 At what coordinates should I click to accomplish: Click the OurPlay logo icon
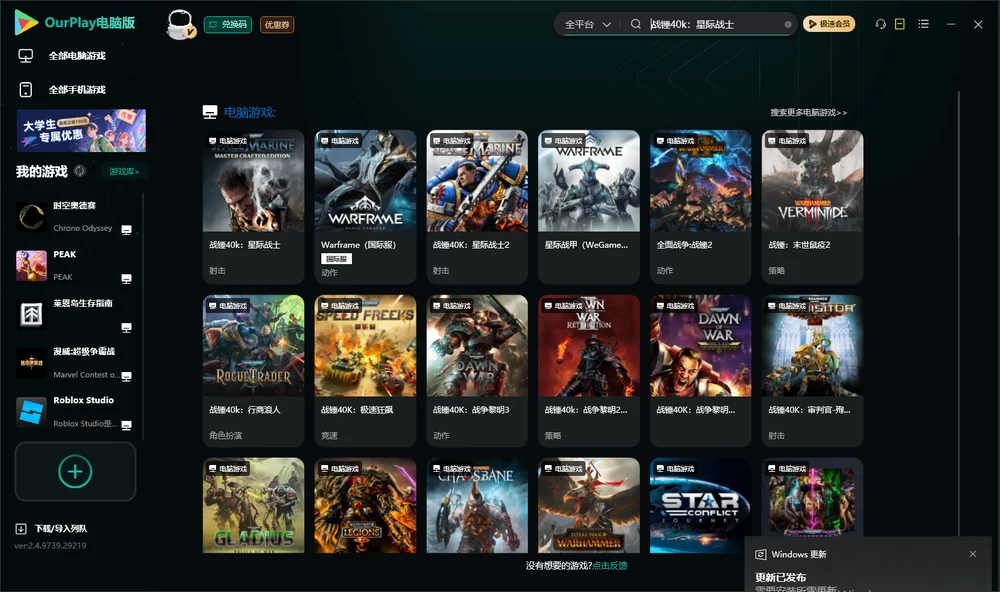pyautogui.click(x=26, y=22)
